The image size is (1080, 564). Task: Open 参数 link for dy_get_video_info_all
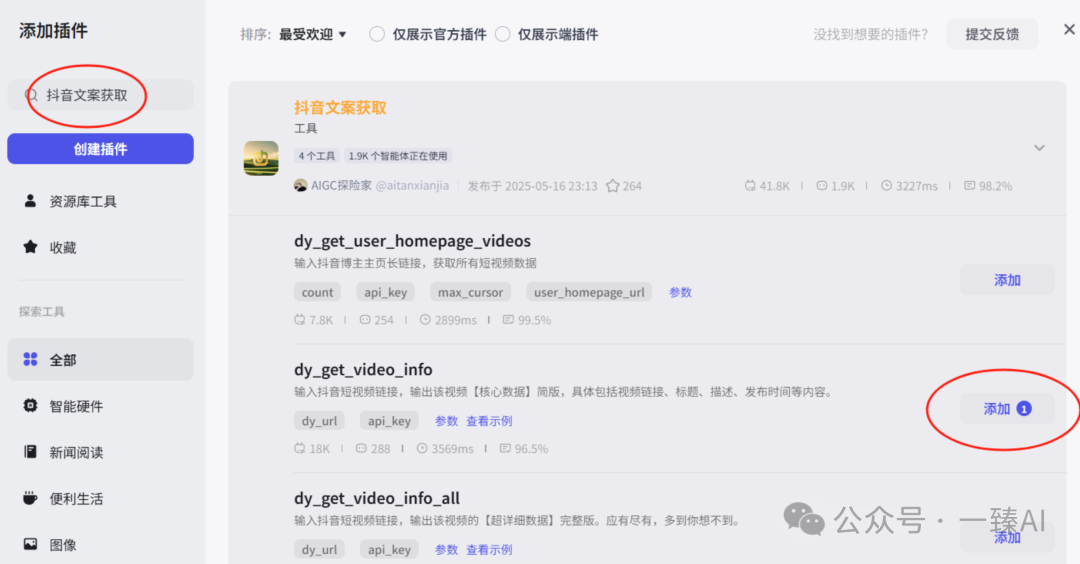(446, 550)
